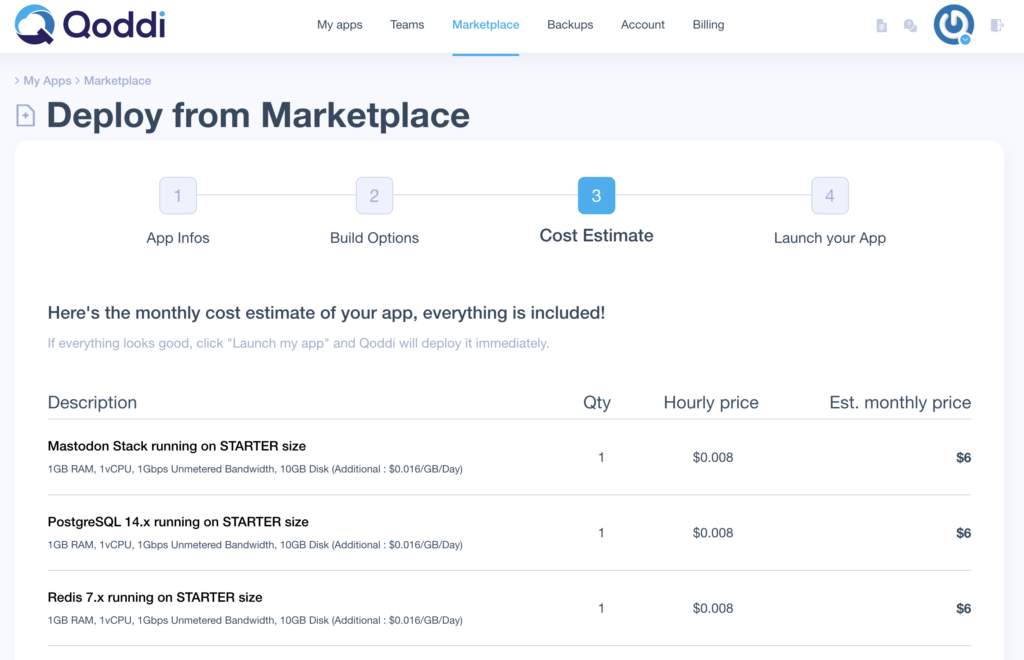Click the Build Options step label
1024x660 pixels.
[374, 238]
